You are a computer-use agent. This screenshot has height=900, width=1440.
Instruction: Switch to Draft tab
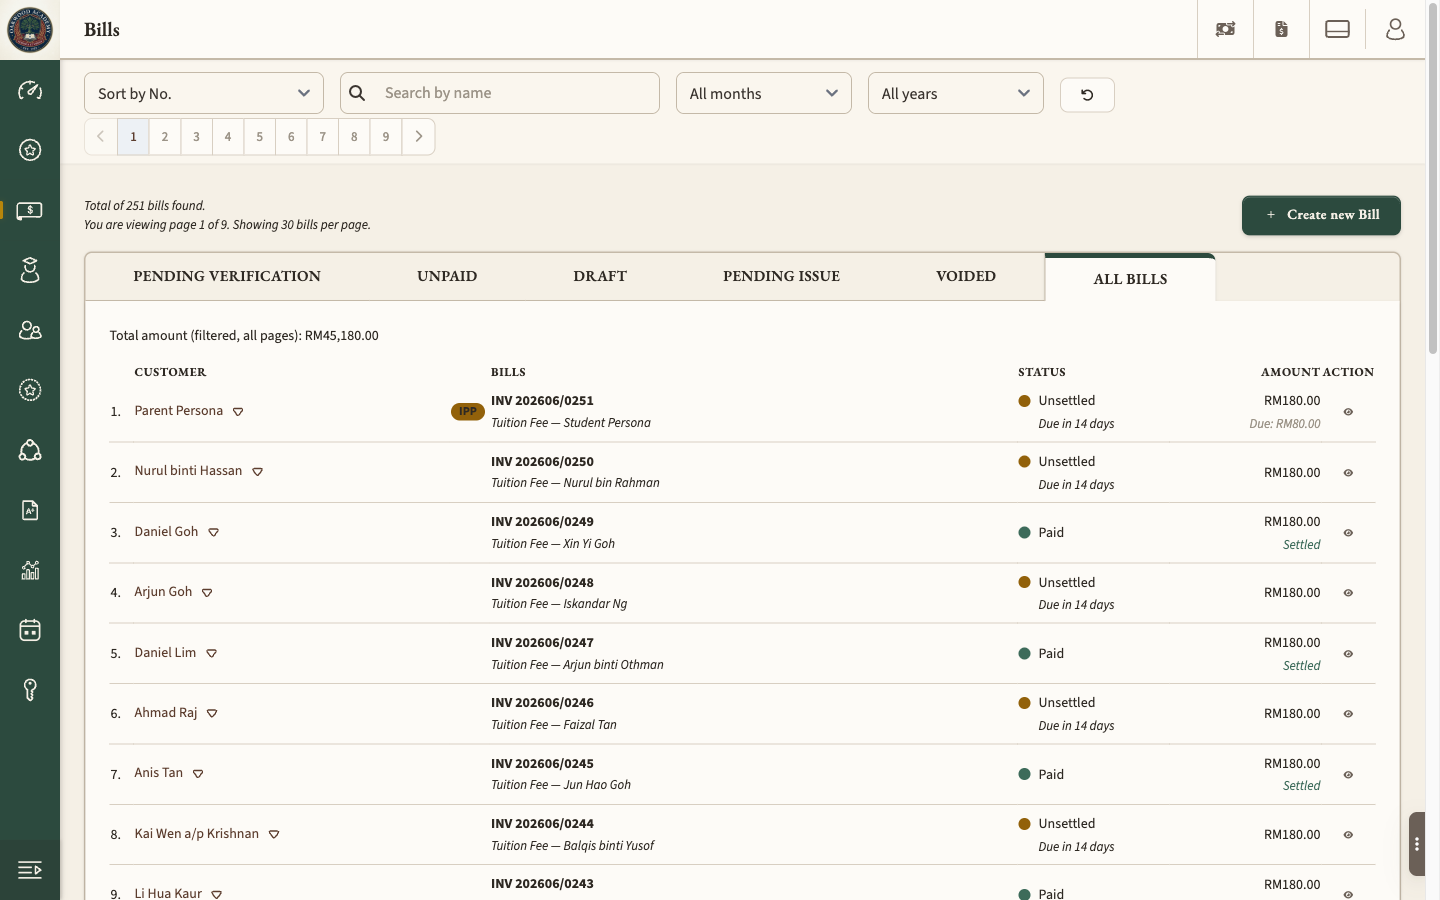coord(600,276)
